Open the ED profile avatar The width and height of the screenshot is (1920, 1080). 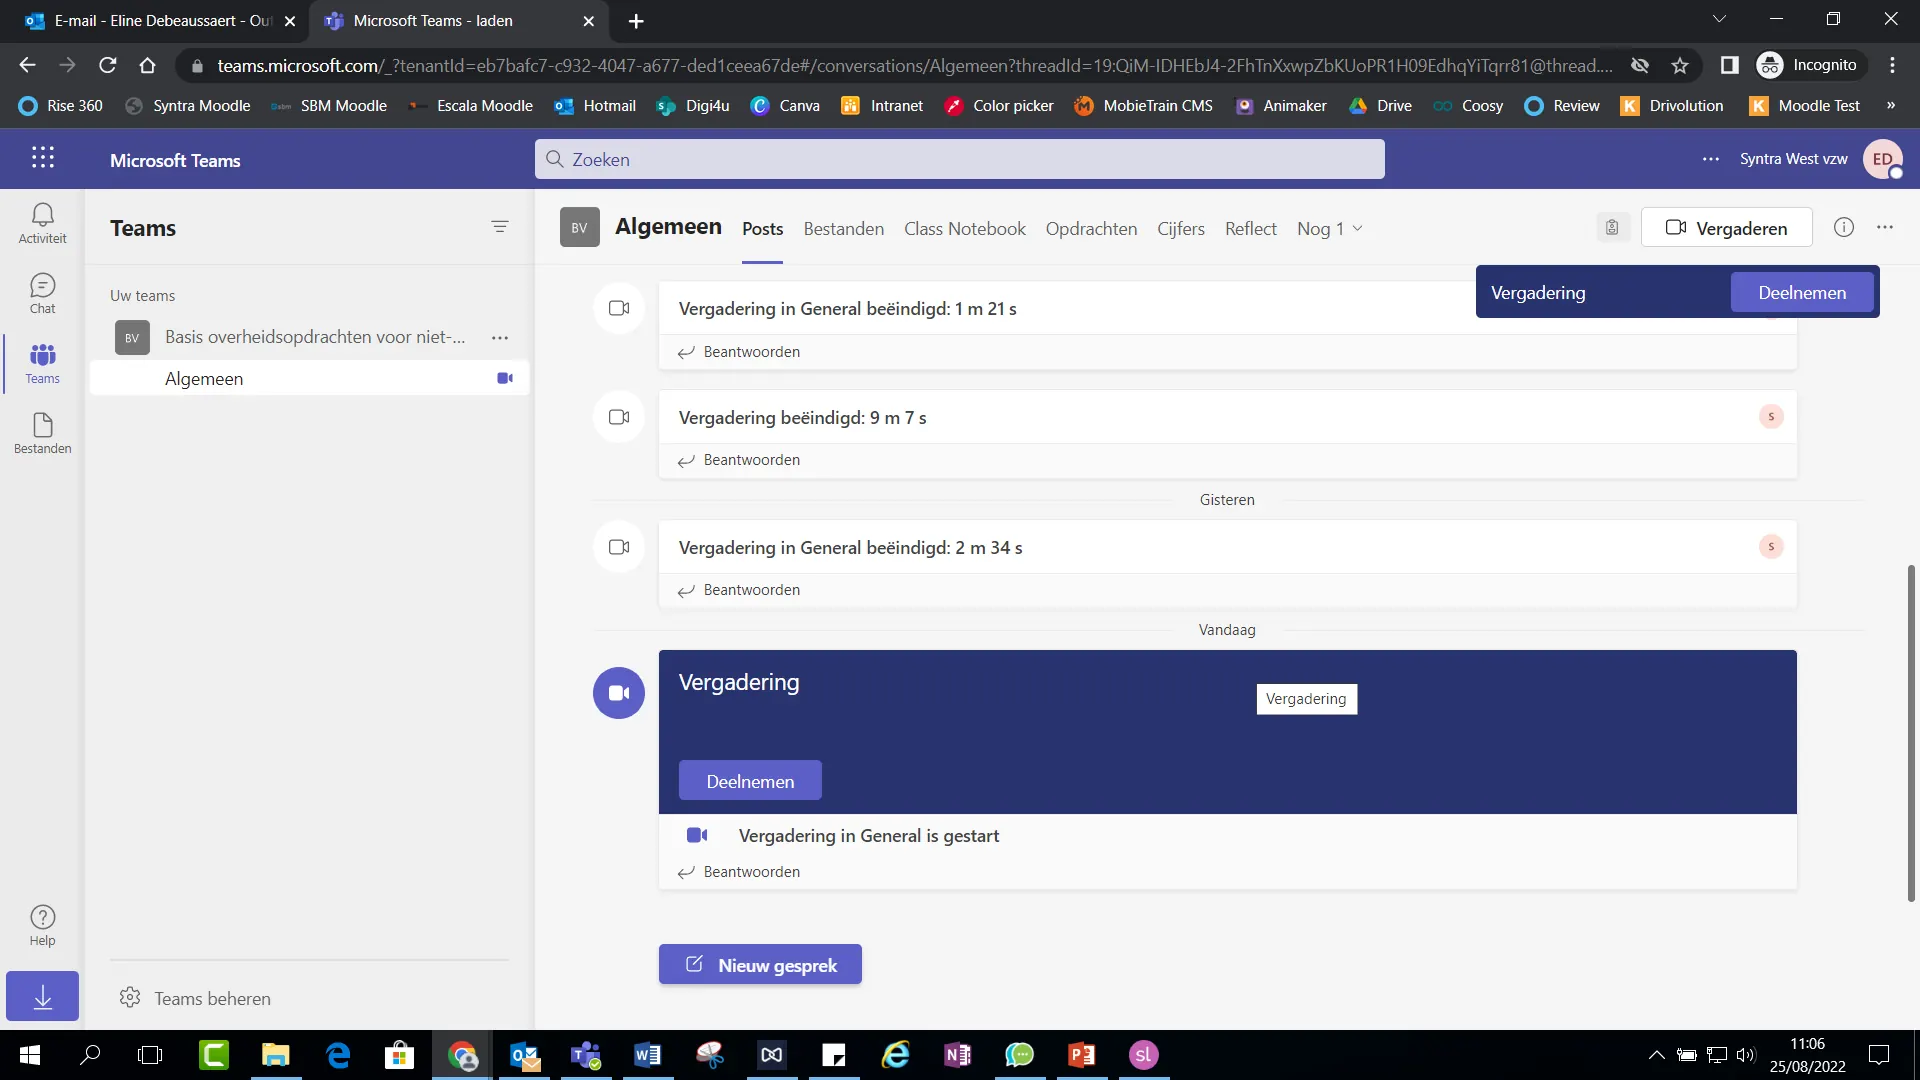point(1883,159)
